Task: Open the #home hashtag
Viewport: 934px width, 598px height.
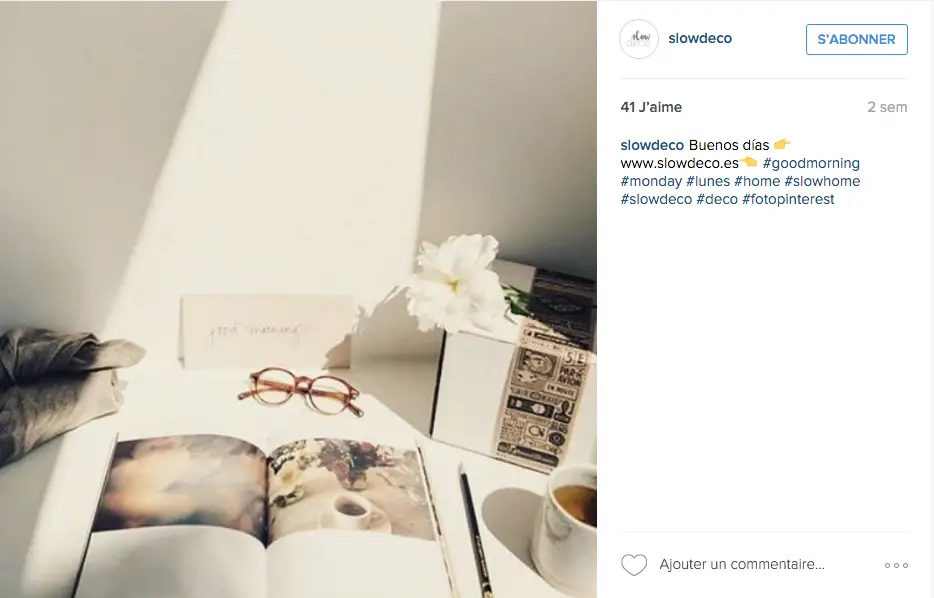Action: pyautogui.click(x=757, y=181)
